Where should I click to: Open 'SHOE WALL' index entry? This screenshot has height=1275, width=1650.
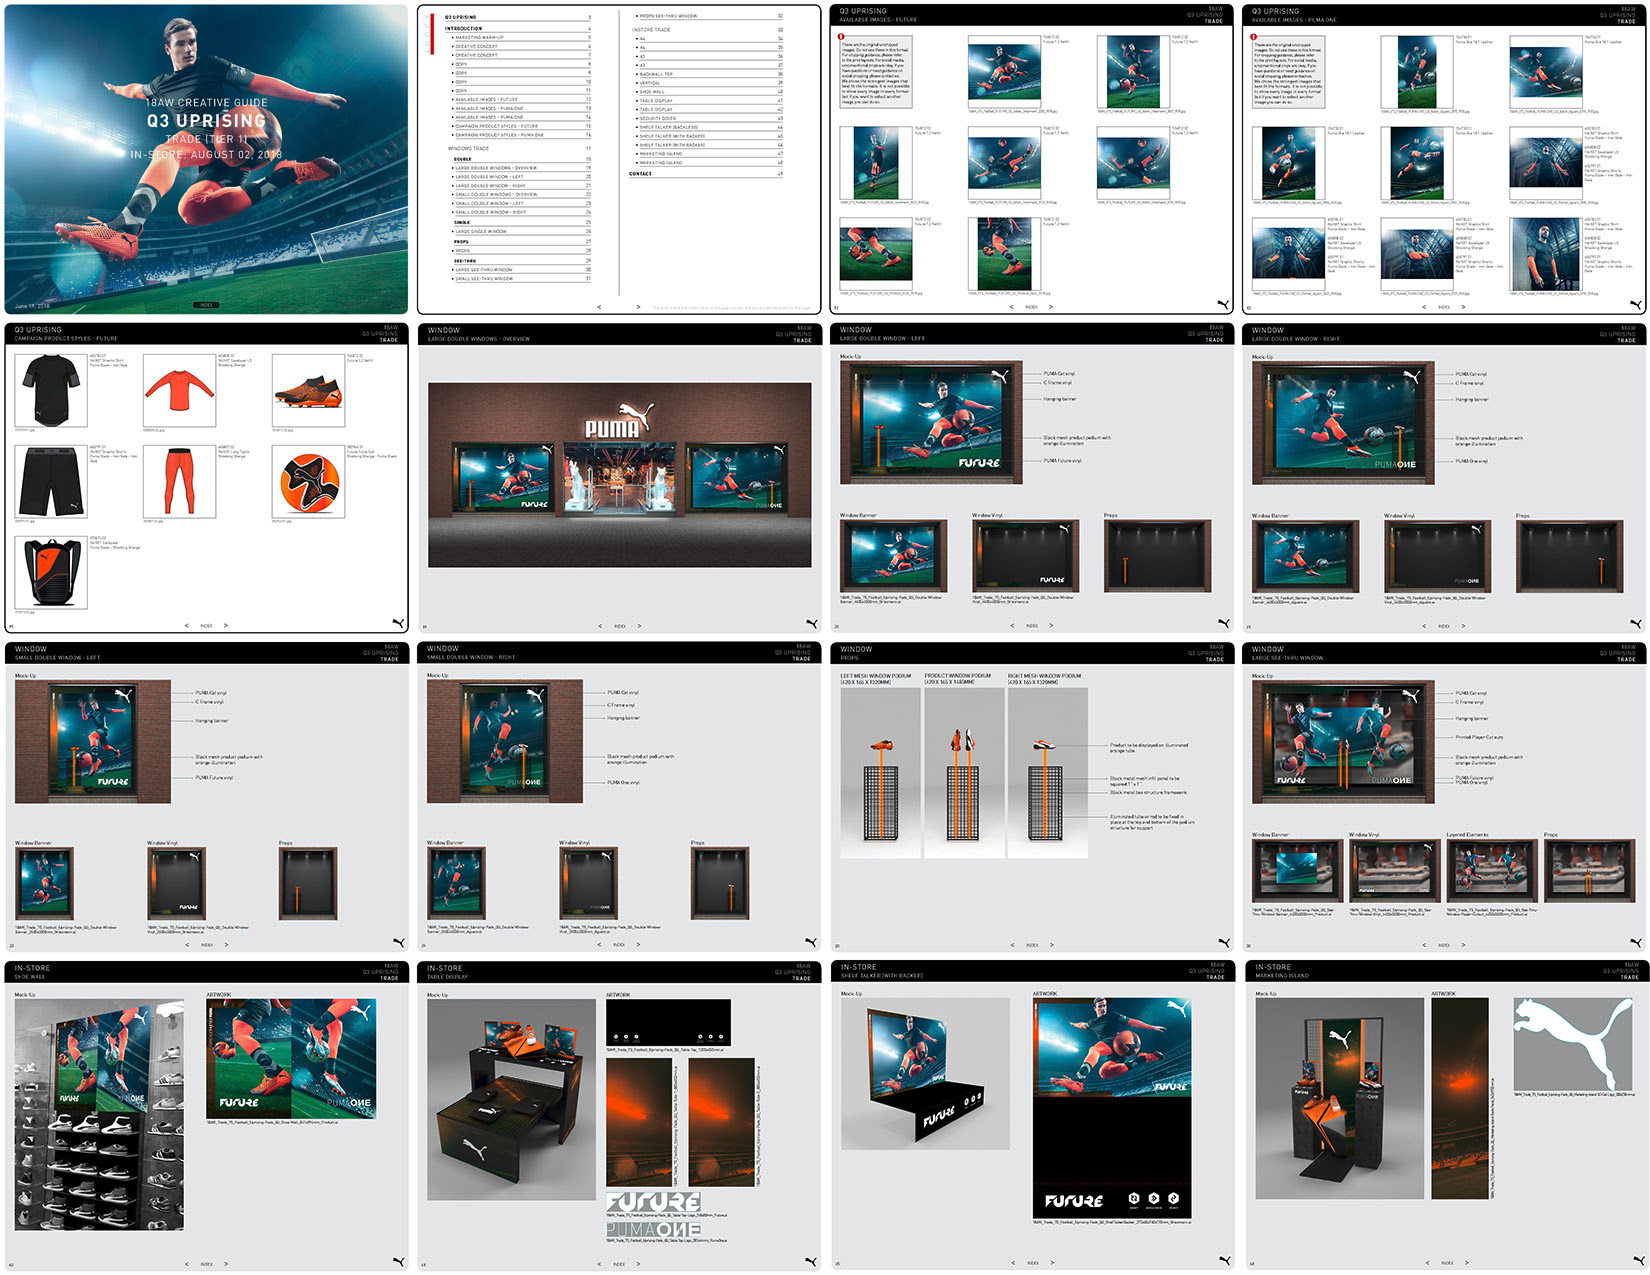709,92
